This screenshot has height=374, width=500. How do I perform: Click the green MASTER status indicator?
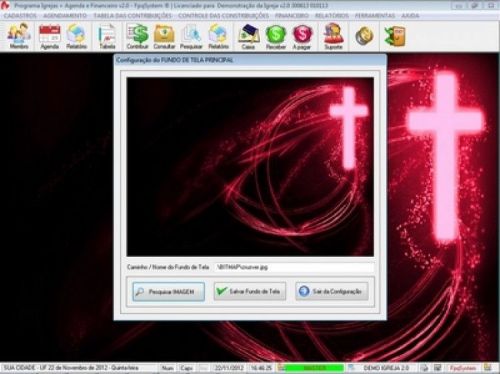tap(314, 368)
